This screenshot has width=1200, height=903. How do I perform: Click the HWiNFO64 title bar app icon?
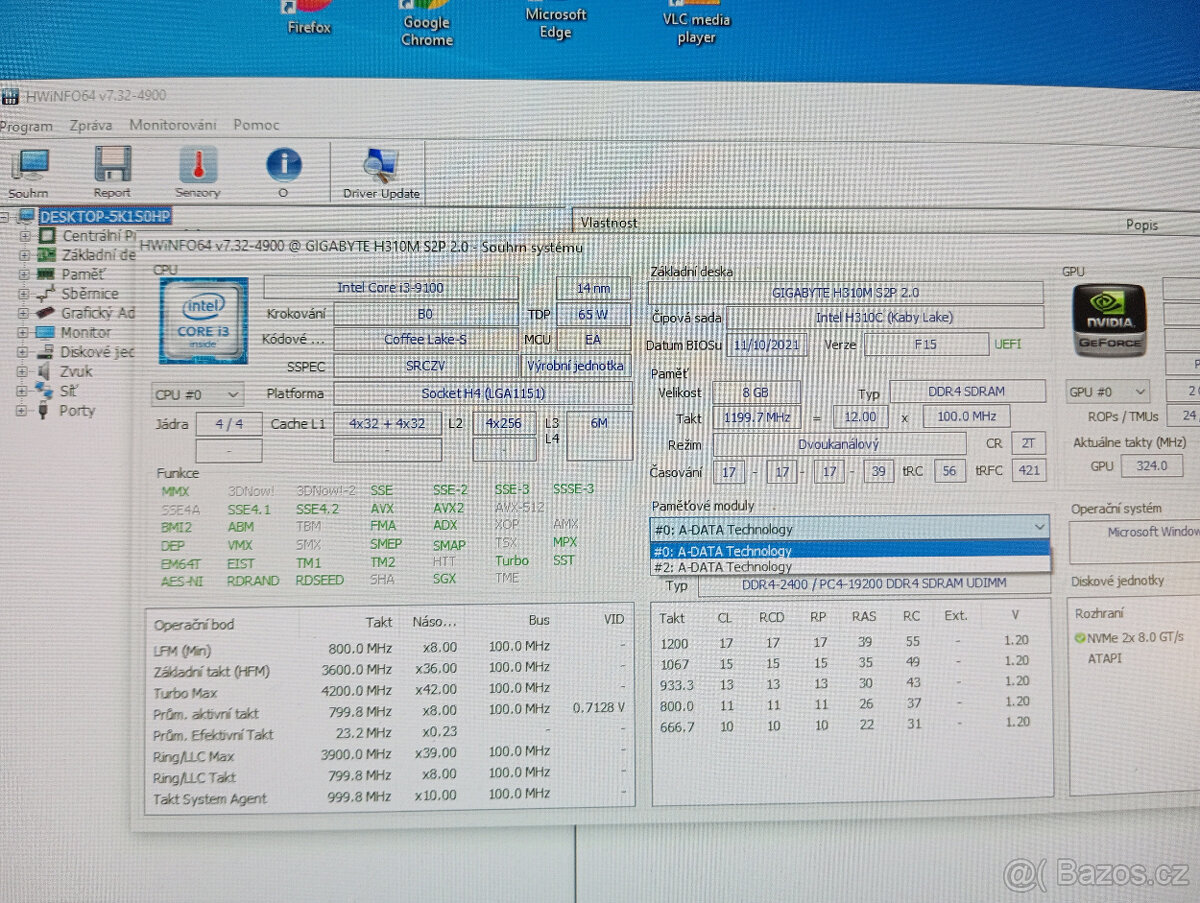10,96
